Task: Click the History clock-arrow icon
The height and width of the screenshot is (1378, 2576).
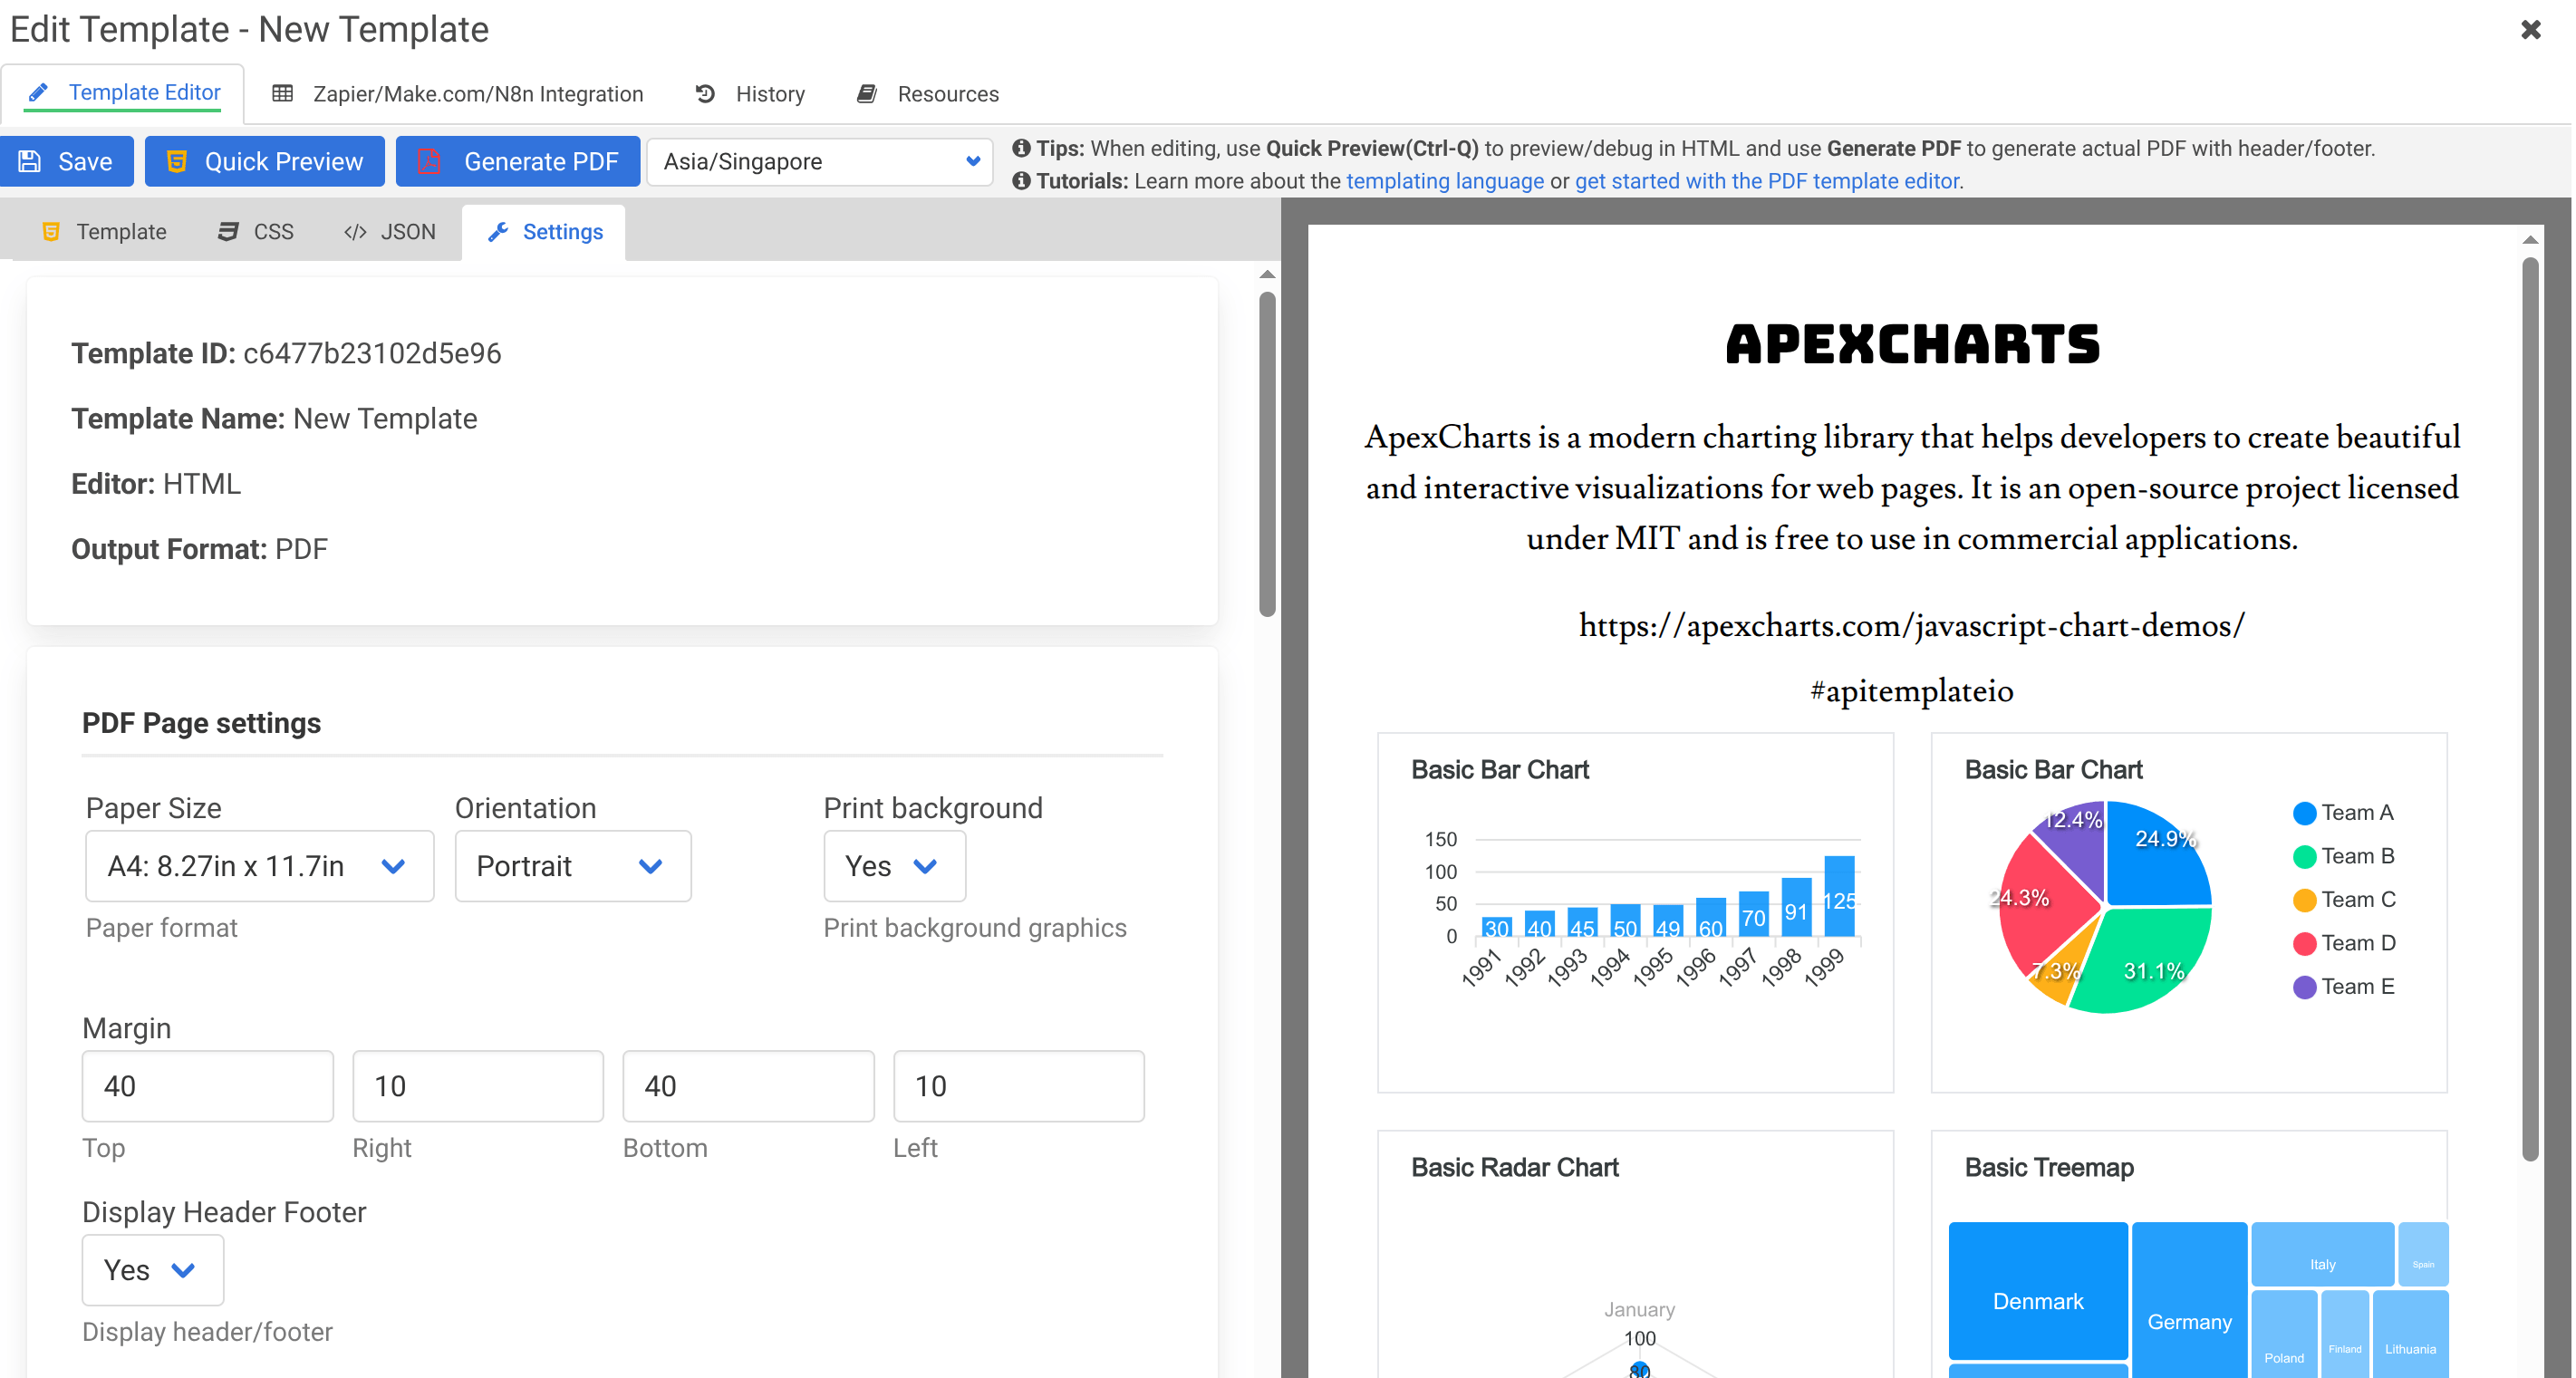Action: click(705, 94)
